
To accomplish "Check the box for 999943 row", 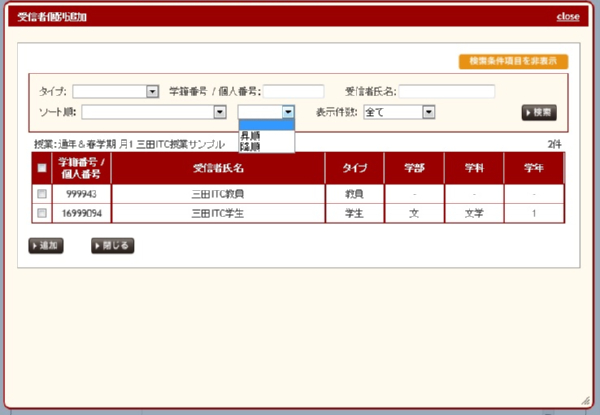I will (x=41, y=194).
